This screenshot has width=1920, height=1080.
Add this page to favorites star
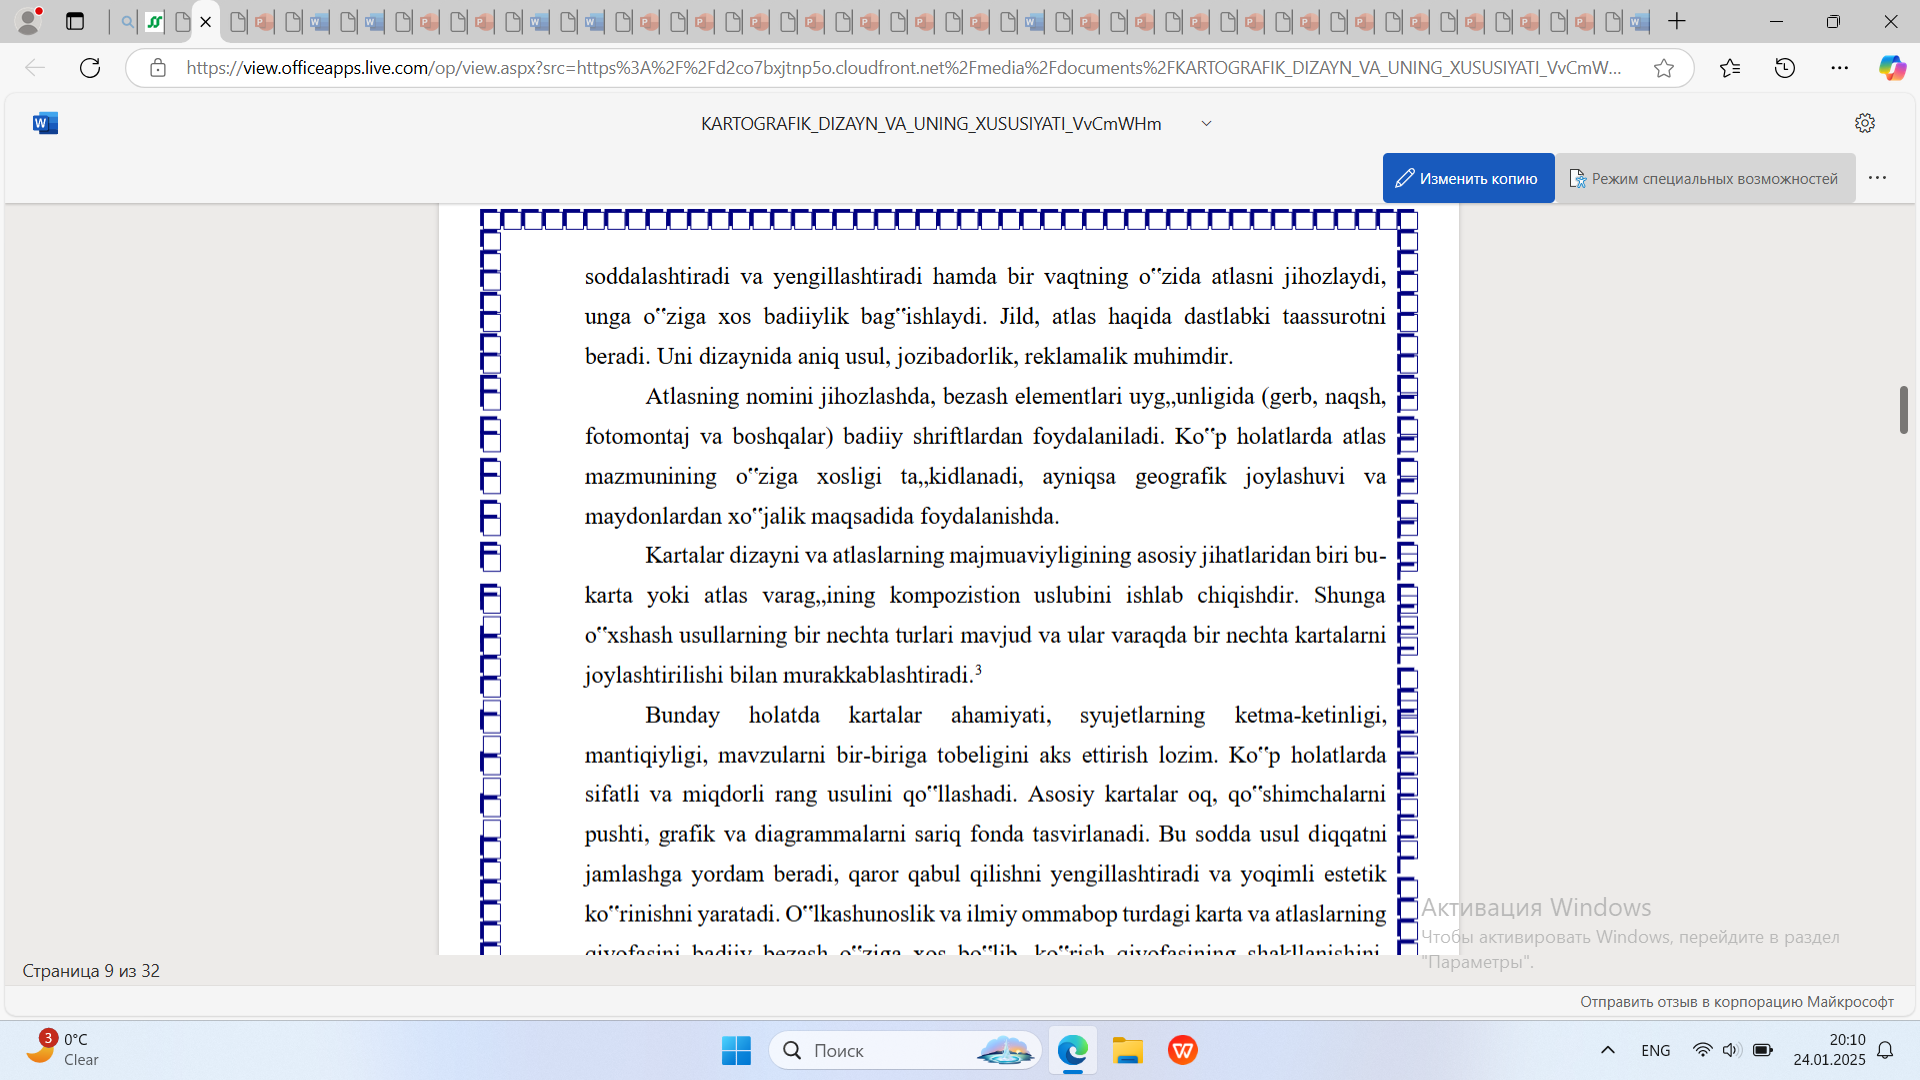[x=1664, y=68]
